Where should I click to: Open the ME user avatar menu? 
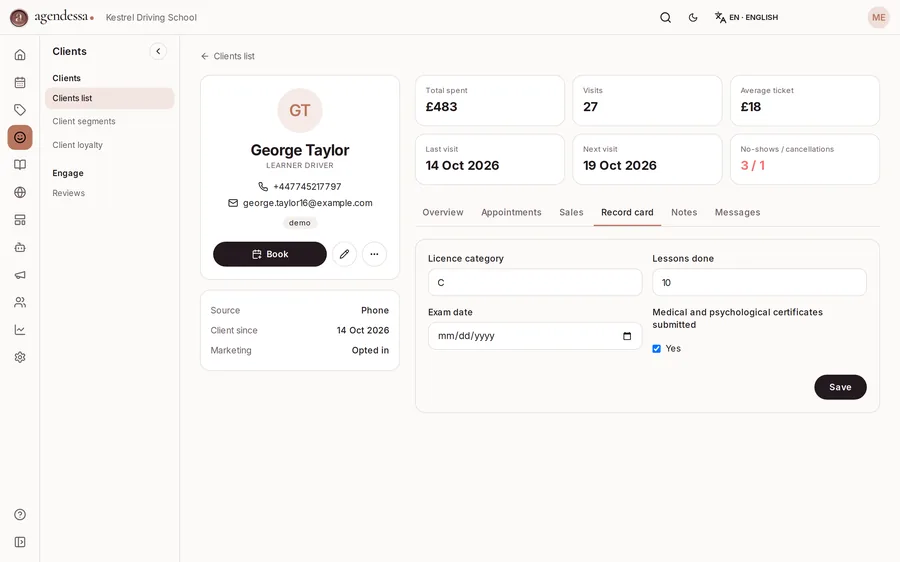(878, 17)
